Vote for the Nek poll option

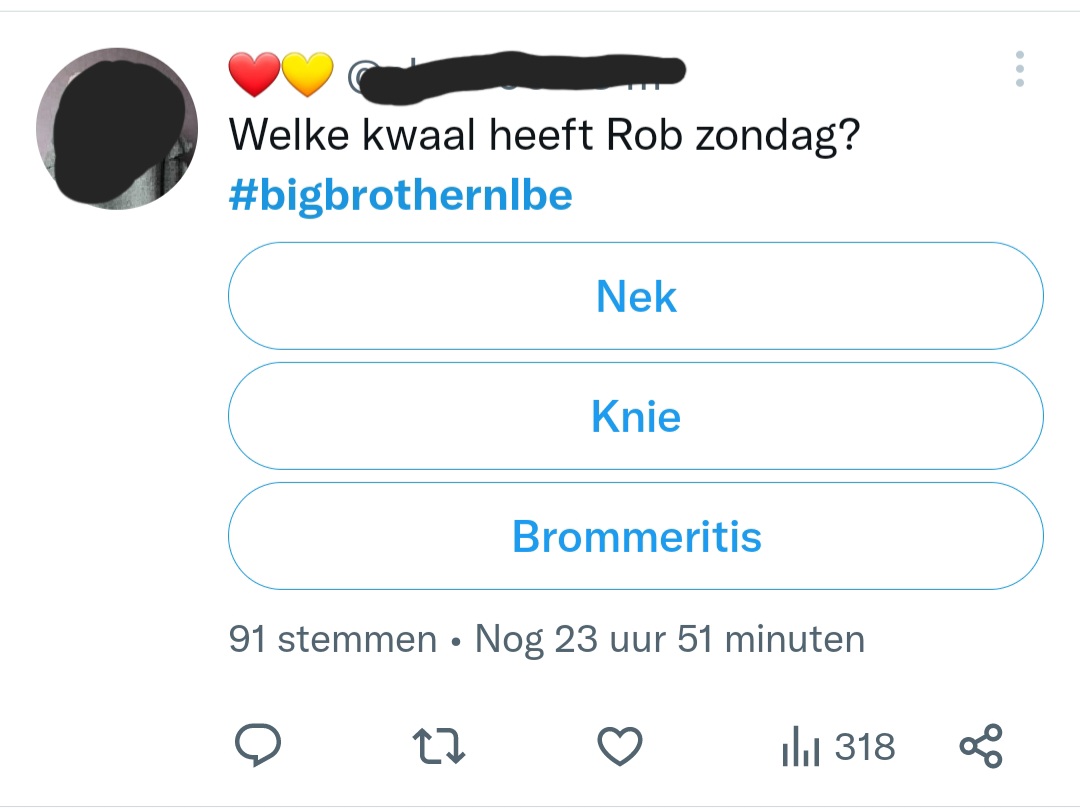[636, 296]
